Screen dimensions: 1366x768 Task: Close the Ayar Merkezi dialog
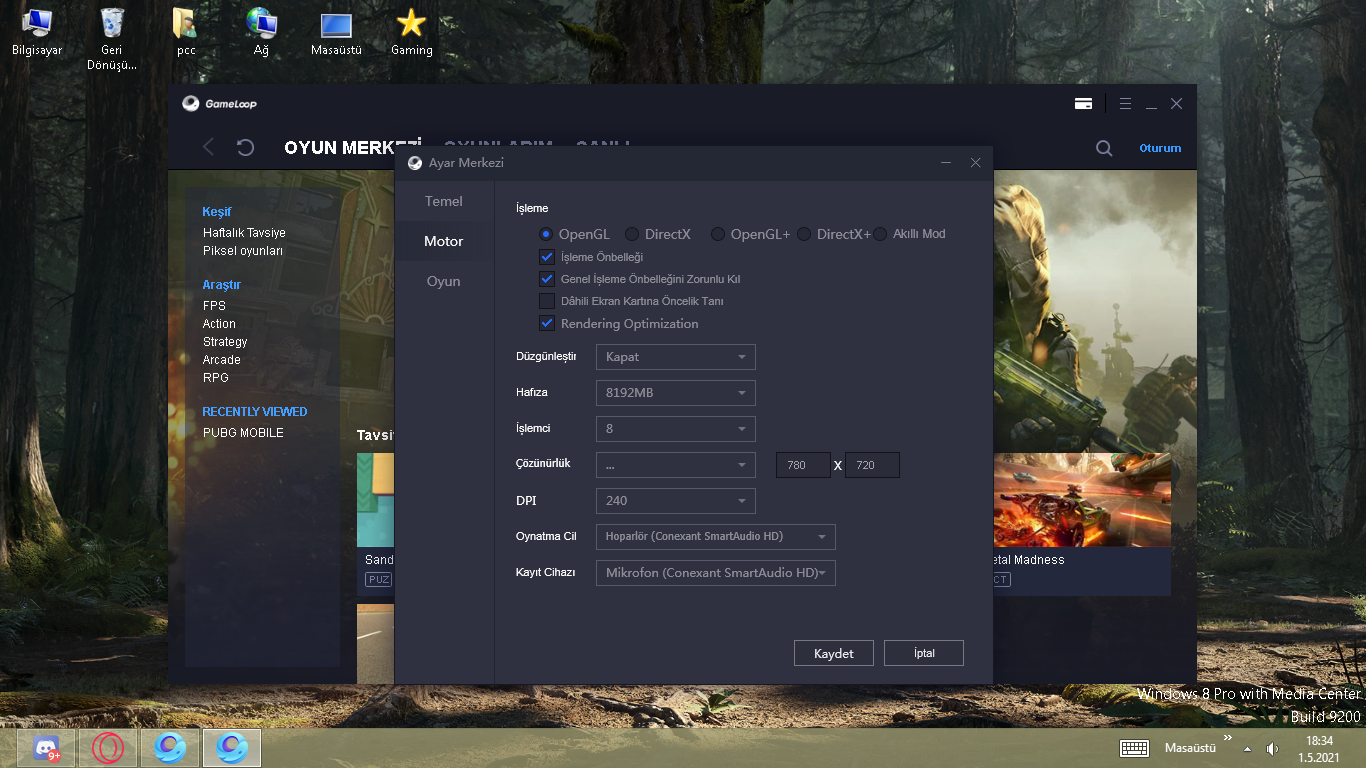point(975,163)
